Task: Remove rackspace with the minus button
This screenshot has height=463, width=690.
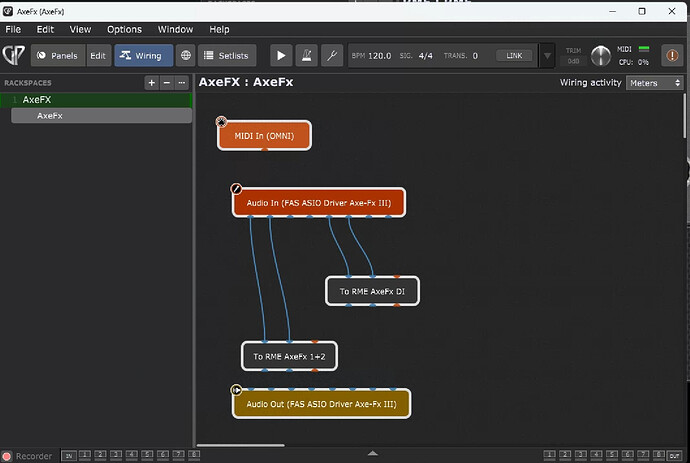Action: pos(166,83)
